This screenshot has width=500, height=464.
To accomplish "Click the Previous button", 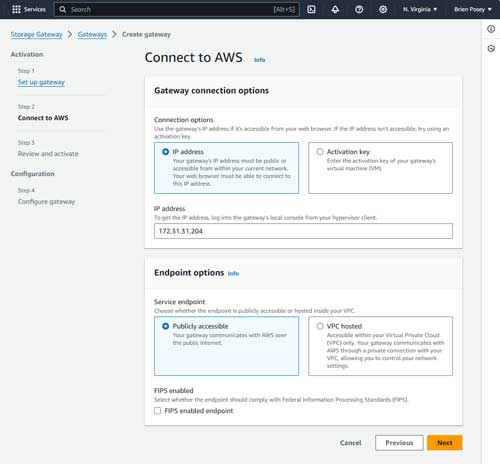I will coord(399,443).
